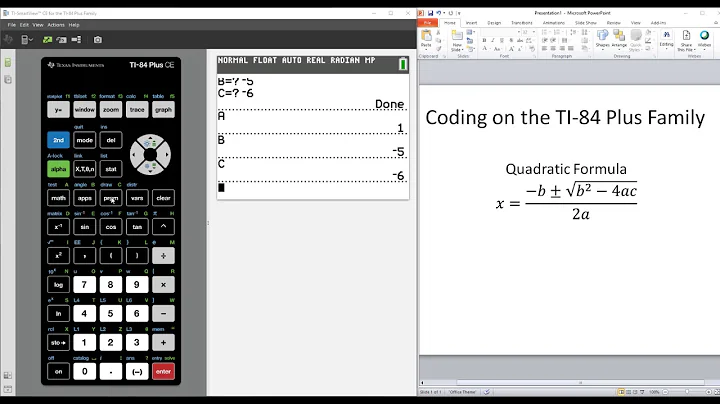The image size is (720, 404).
Task: Toggle Italic formatting in PowerPoint ribbon
Action: tap(493, 40)
